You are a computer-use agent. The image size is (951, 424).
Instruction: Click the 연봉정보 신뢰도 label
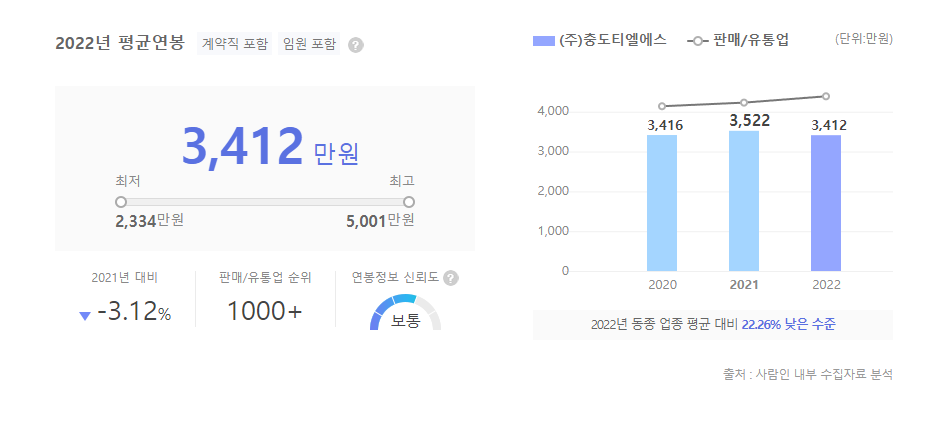[396, 278]
